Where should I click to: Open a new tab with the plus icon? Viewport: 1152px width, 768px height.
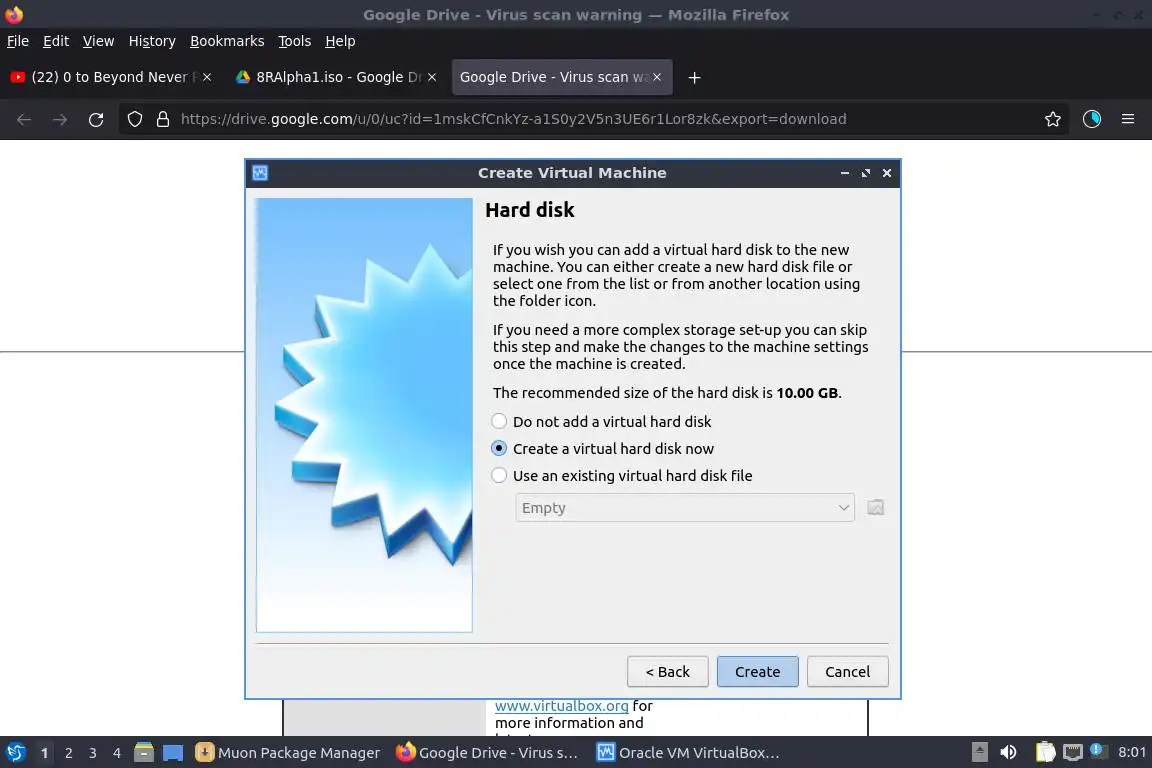[694, 77]
